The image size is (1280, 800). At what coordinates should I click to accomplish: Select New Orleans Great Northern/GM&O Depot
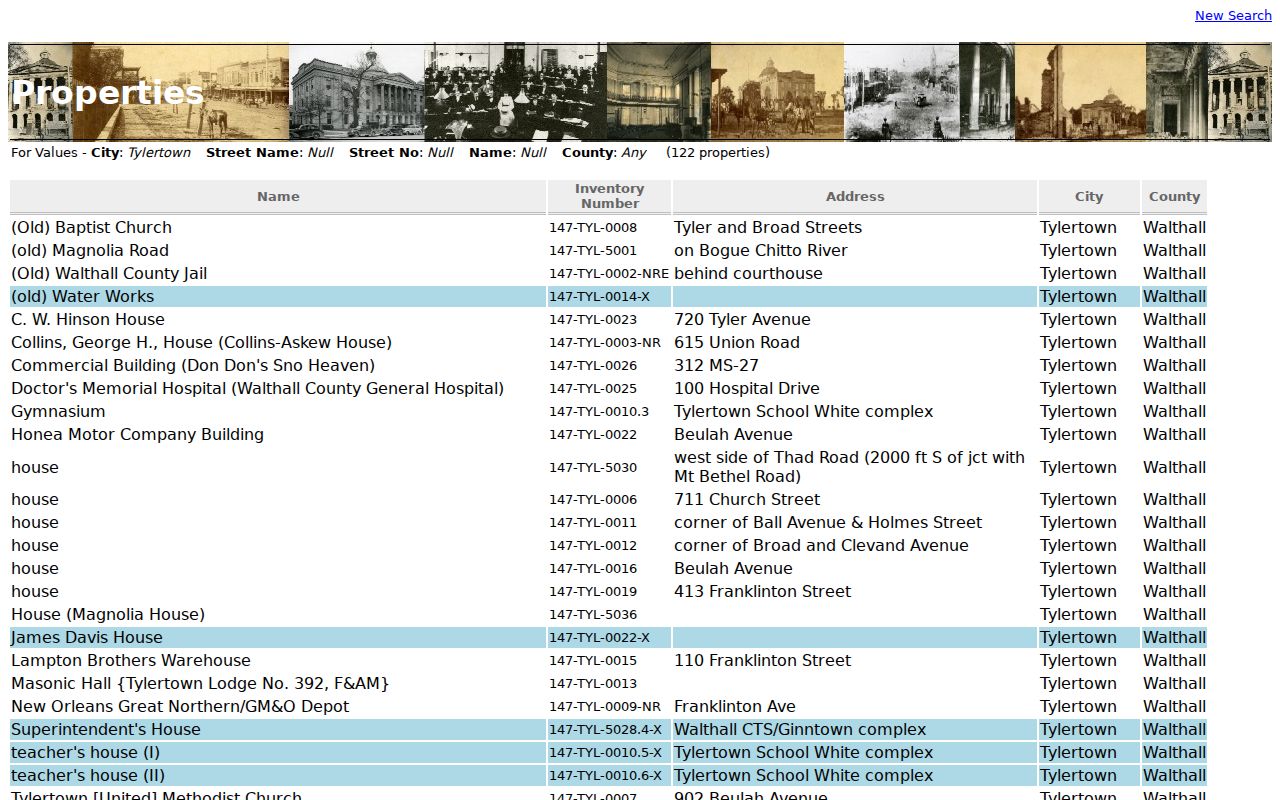pos(180,706)
